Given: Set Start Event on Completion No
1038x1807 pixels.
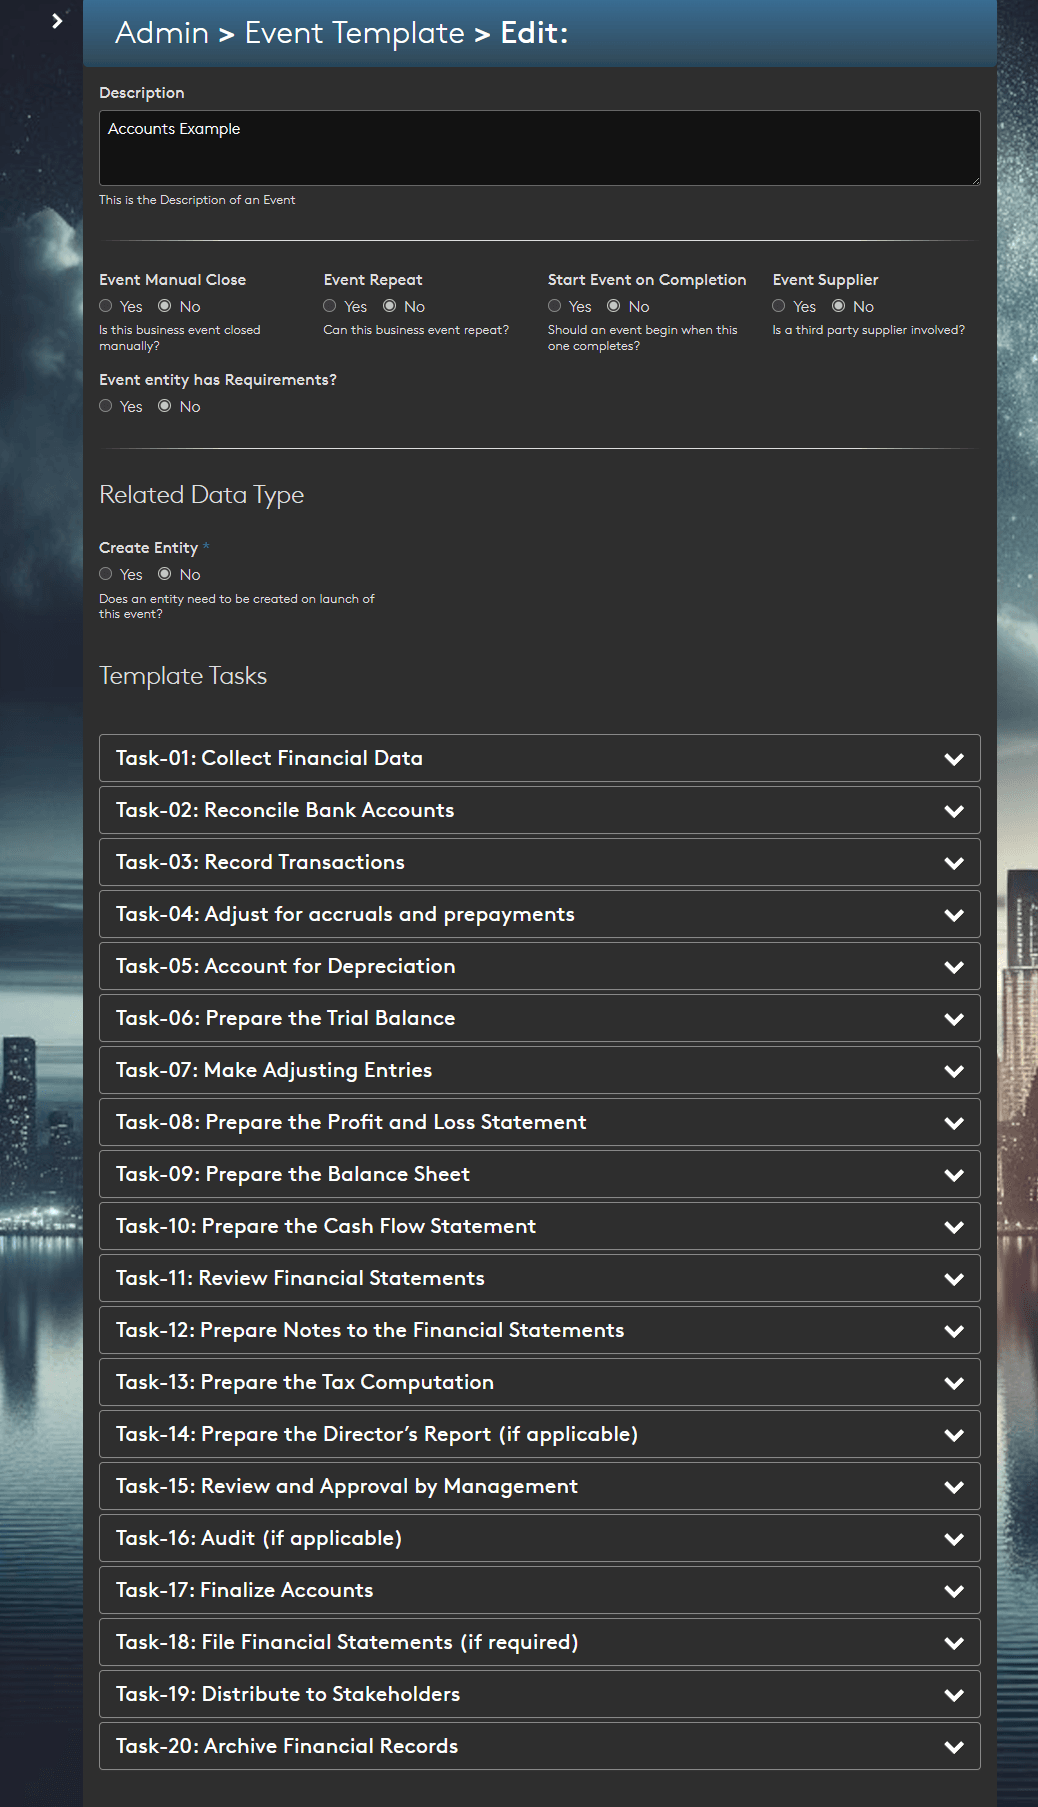Looking at the screenshot, I should tap(614, 306).
